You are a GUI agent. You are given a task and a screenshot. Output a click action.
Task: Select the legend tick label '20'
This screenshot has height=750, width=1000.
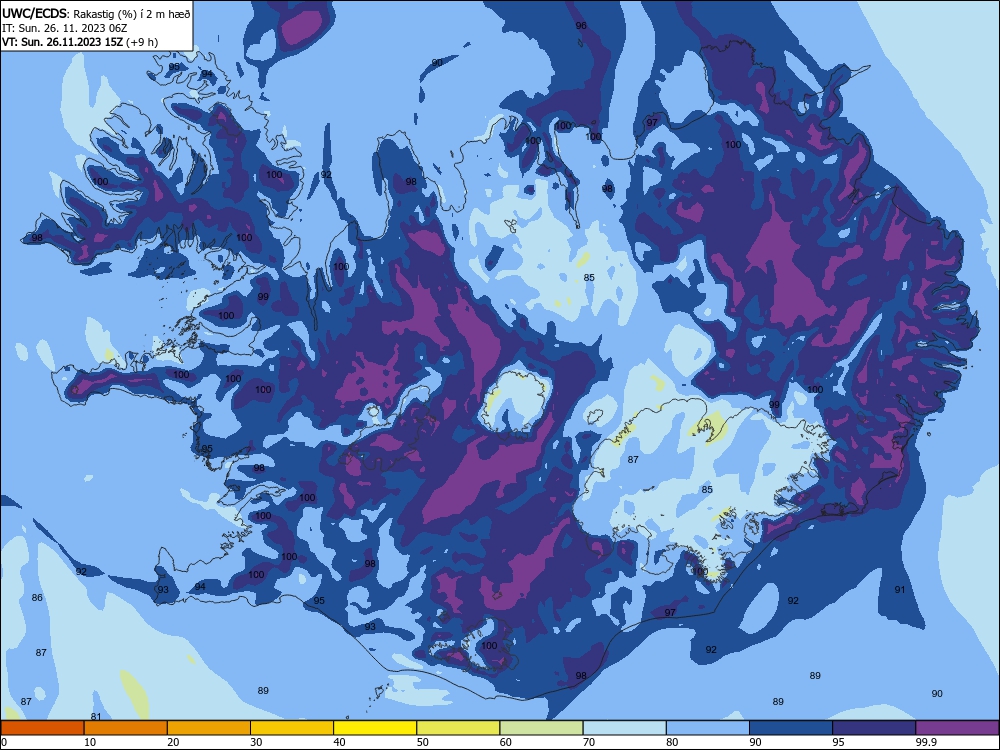point(173,742)
